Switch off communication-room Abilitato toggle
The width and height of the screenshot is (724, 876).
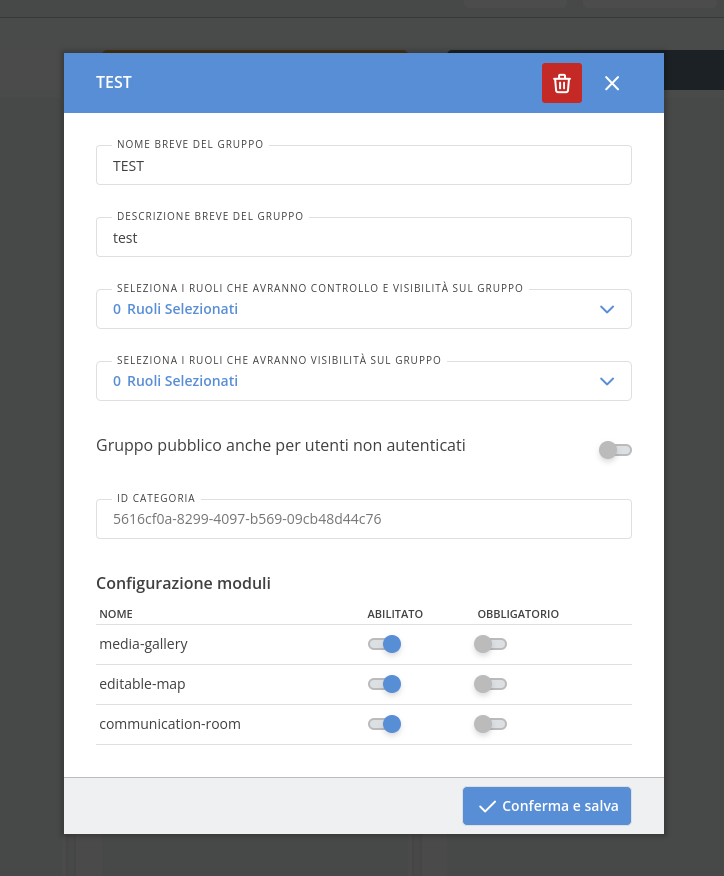click(x=384, y=724)
